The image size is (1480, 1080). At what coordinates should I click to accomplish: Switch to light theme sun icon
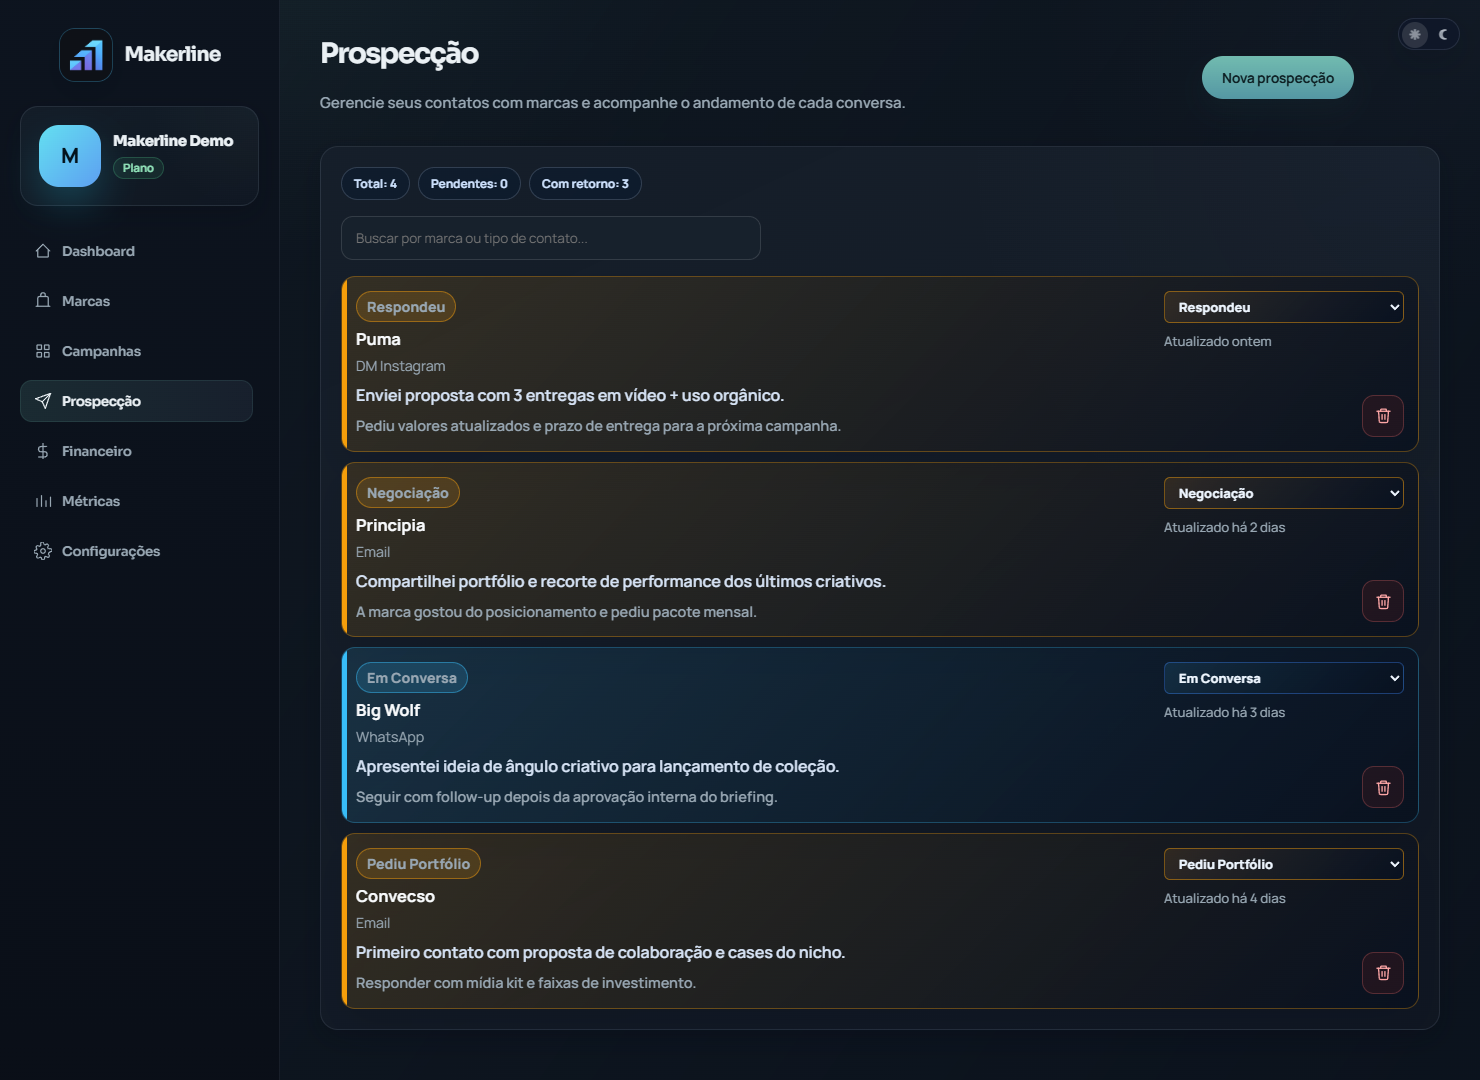point(1415,34)
